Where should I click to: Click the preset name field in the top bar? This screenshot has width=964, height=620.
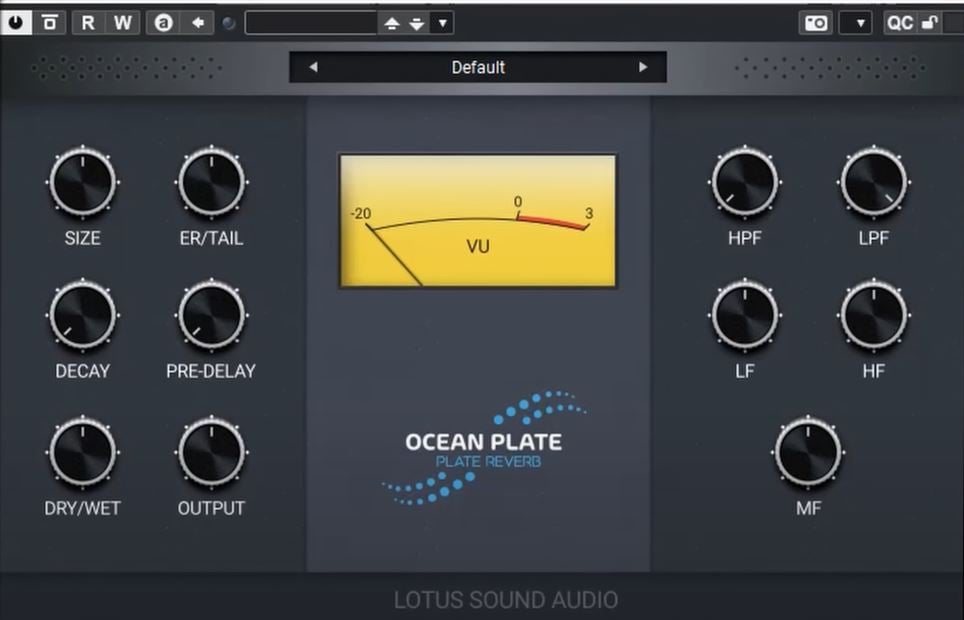(x=311, y=23)
